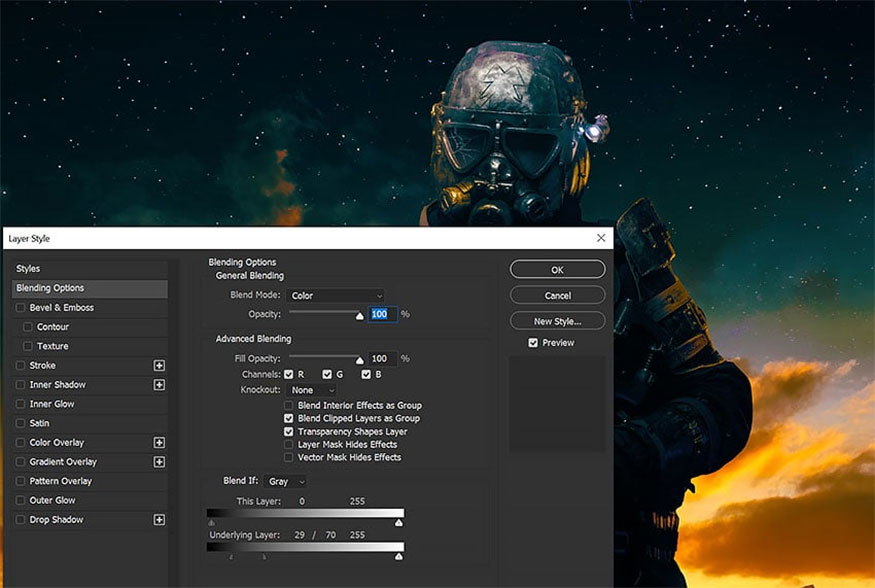Open the Blend If Gray dropdown
Screen dimensions: 875x588
pyautogui.click(x=286, y=481)
